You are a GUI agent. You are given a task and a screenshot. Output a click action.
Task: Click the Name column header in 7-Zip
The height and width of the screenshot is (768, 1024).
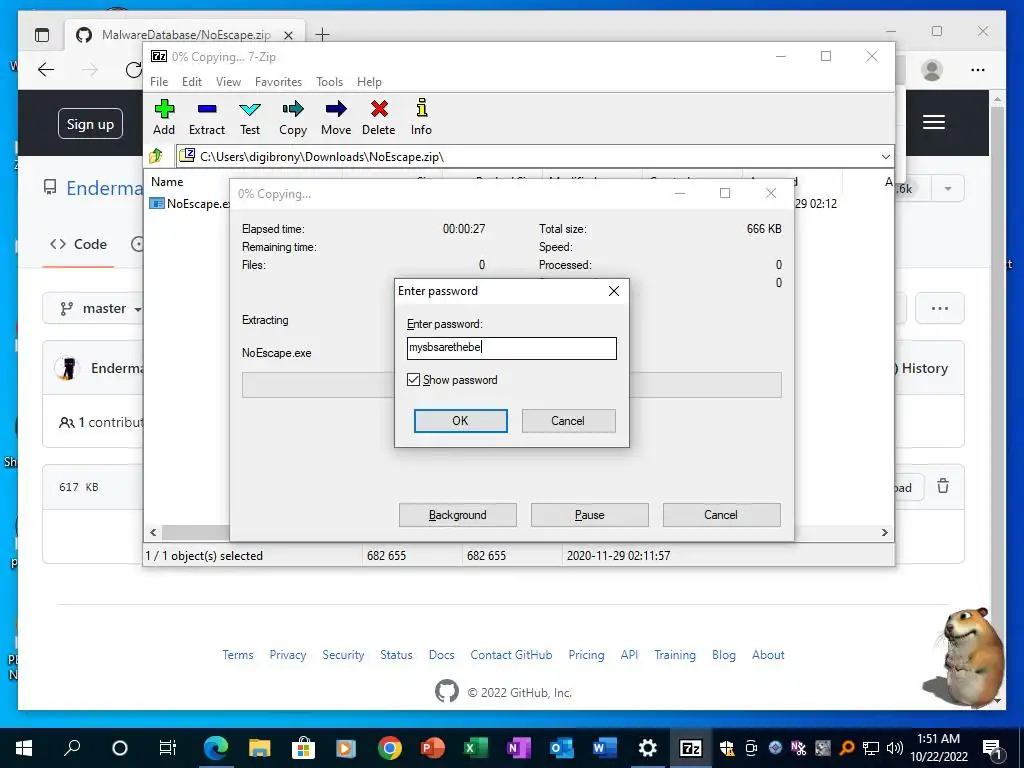point(167,182)
